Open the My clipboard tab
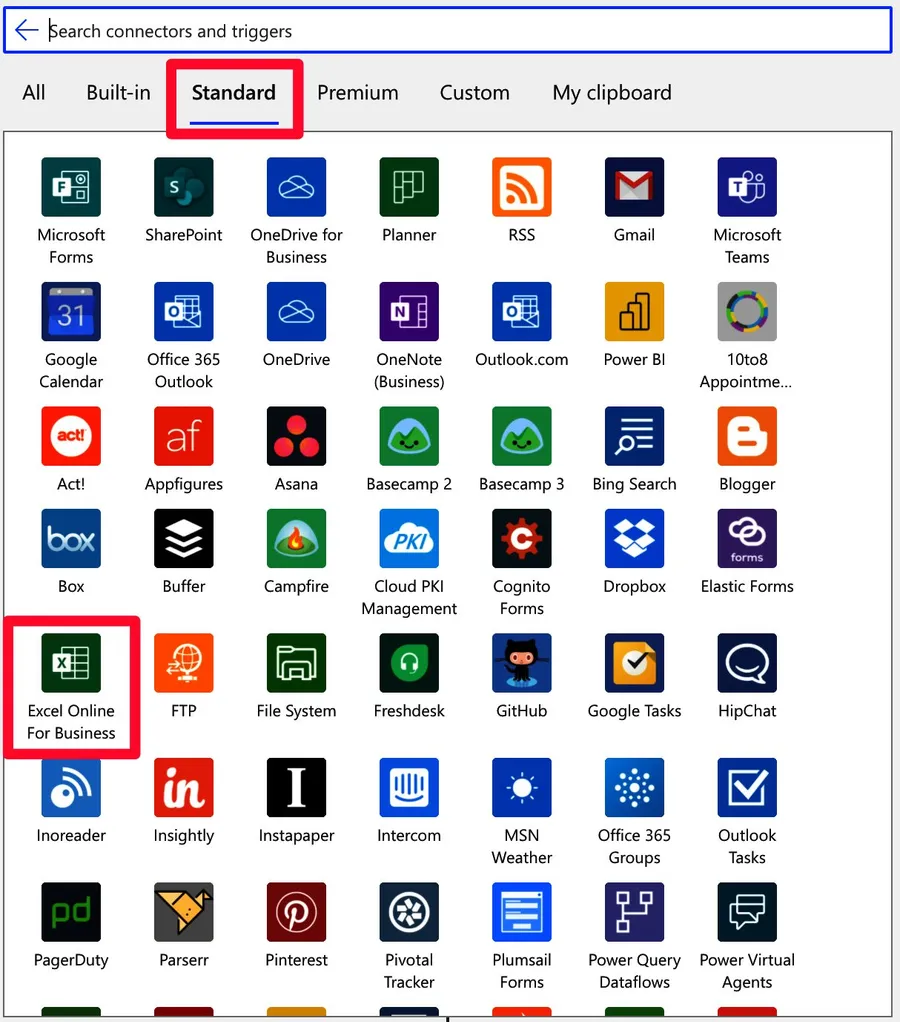This screenshot has height=1022, width=900. pos(611,92)
